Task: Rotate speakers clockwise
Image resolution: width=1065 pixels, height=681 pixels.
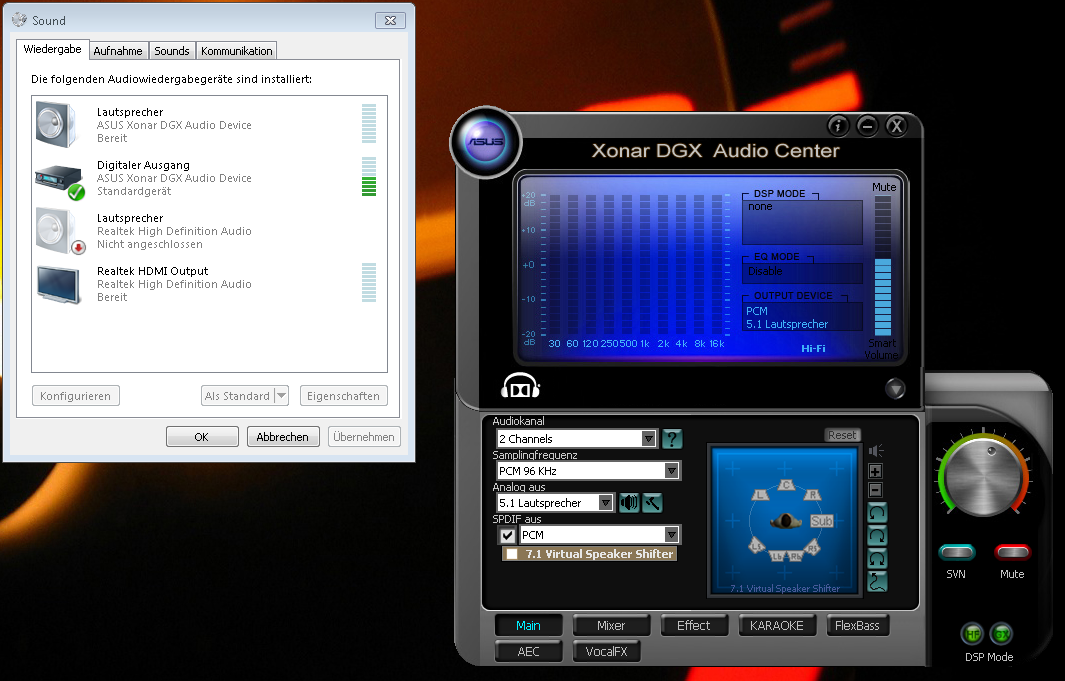Action: point(877,536)
